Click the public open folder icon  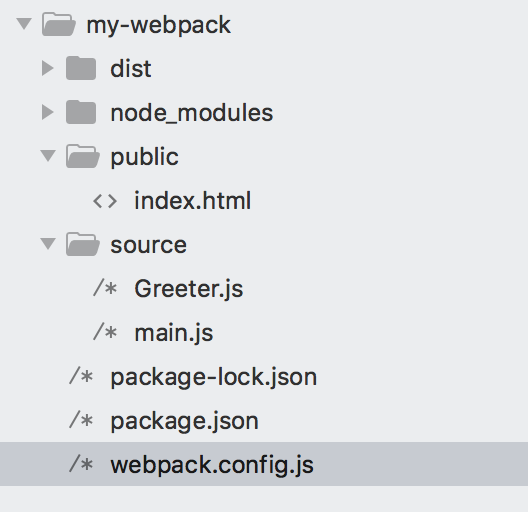(x=83, y=156)
